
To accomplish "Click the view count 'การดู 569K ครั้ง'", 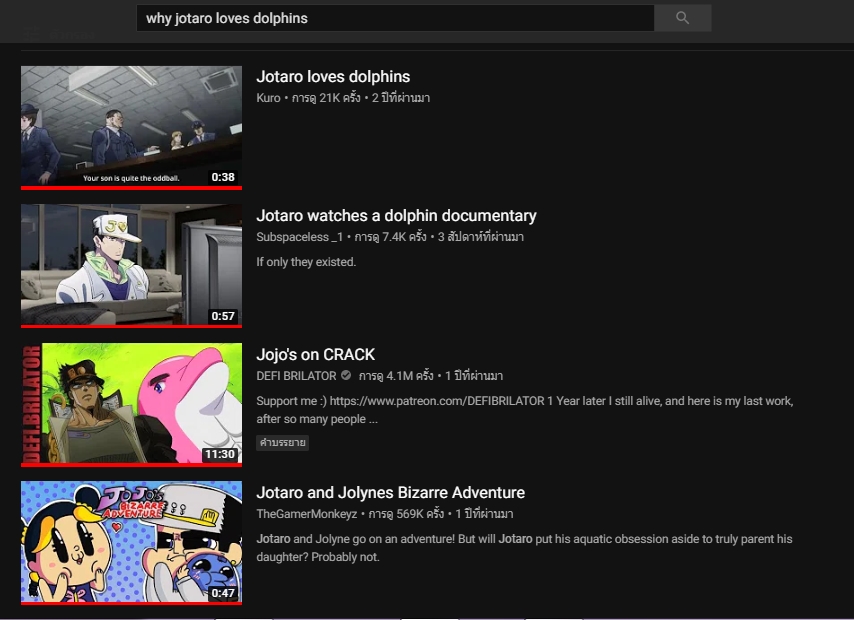I will coord(406,514).
